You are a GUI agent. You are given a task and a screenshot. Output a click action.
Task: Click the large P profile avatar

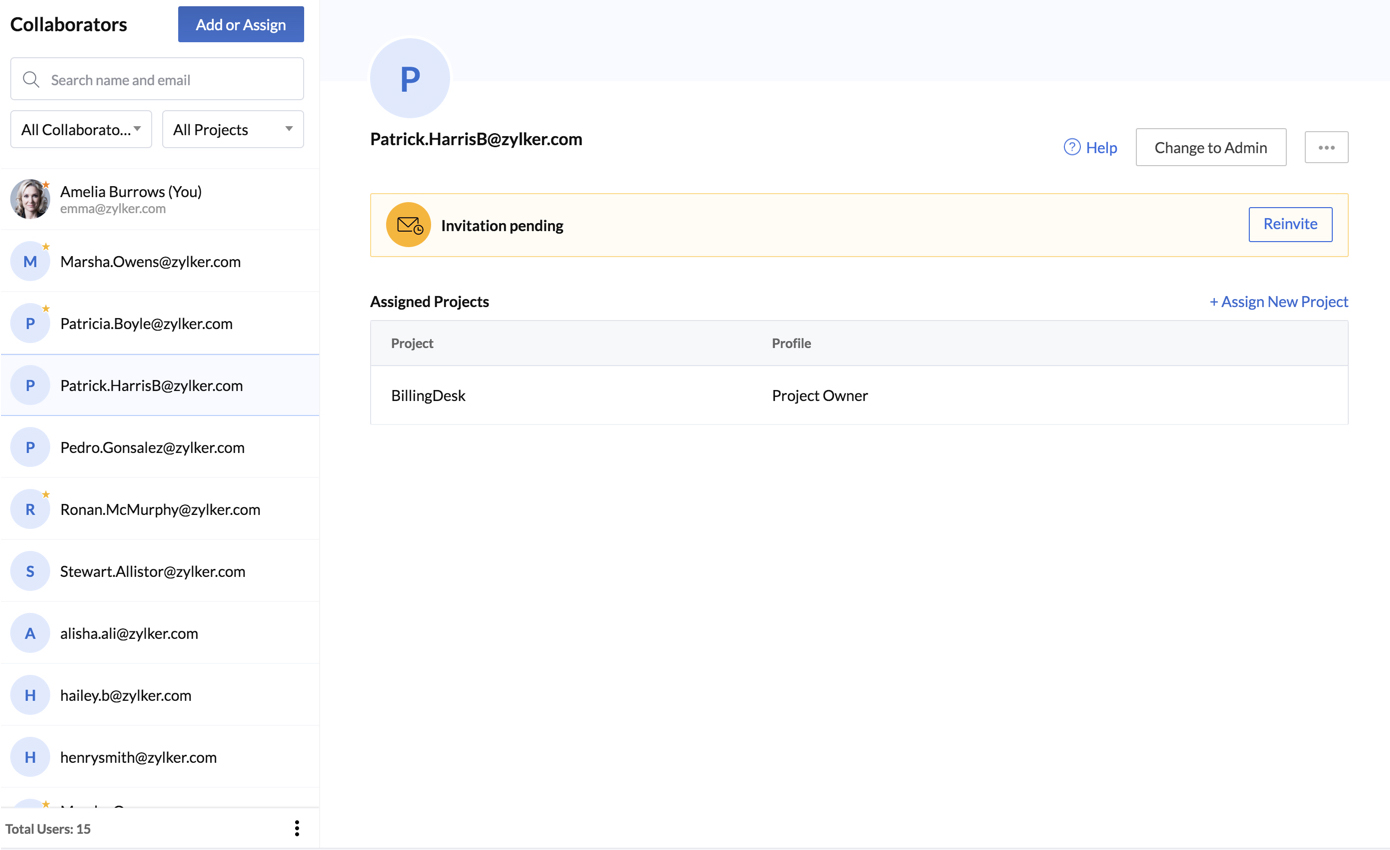(x=410, y=79)
